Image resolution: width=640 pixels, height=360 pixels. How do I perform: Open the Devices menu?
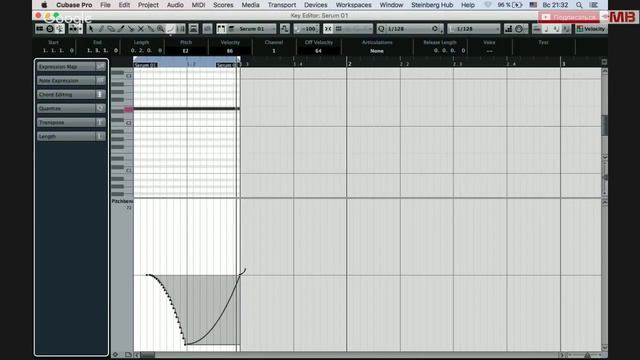coord(316,5)
